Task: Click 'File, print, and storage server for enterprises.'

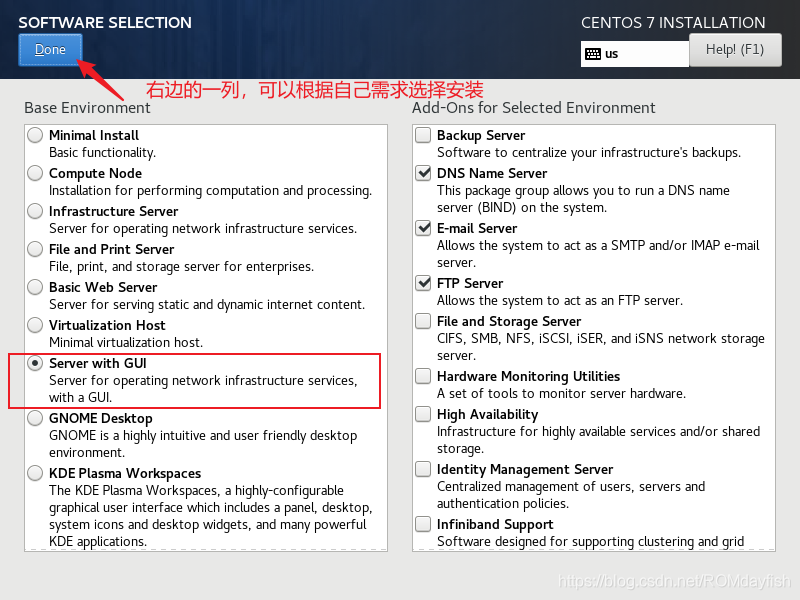Action: coord(182,266)
